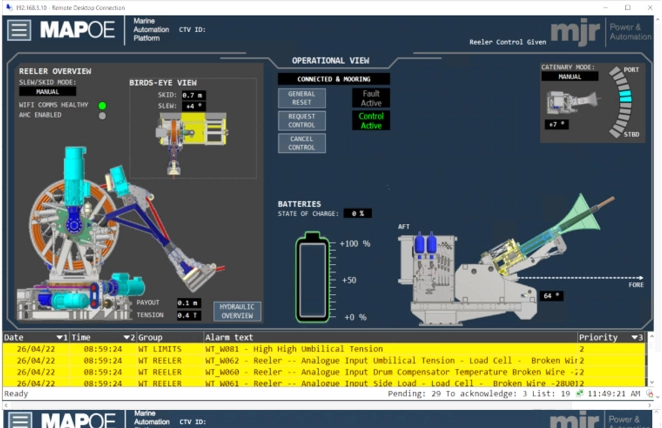The width and height of the screenshot is (662, 428).
Task: Click the alarm icon at the status bar end
Action: tap(649, 393)
